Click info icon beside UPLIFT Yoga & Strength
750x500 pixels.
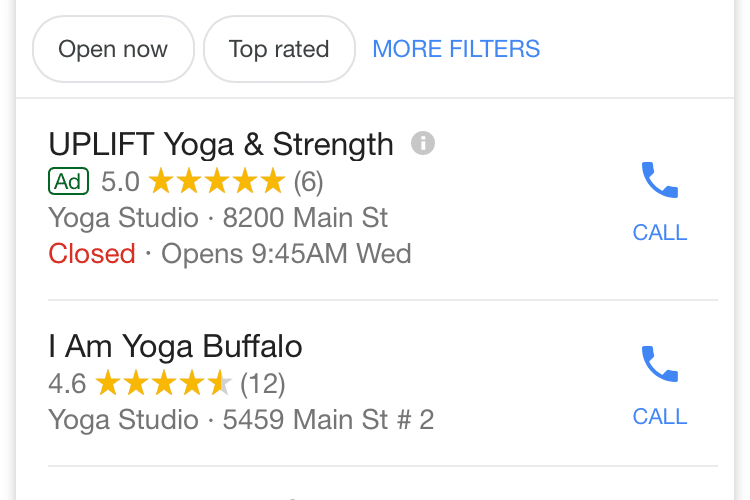coord(423,143)
